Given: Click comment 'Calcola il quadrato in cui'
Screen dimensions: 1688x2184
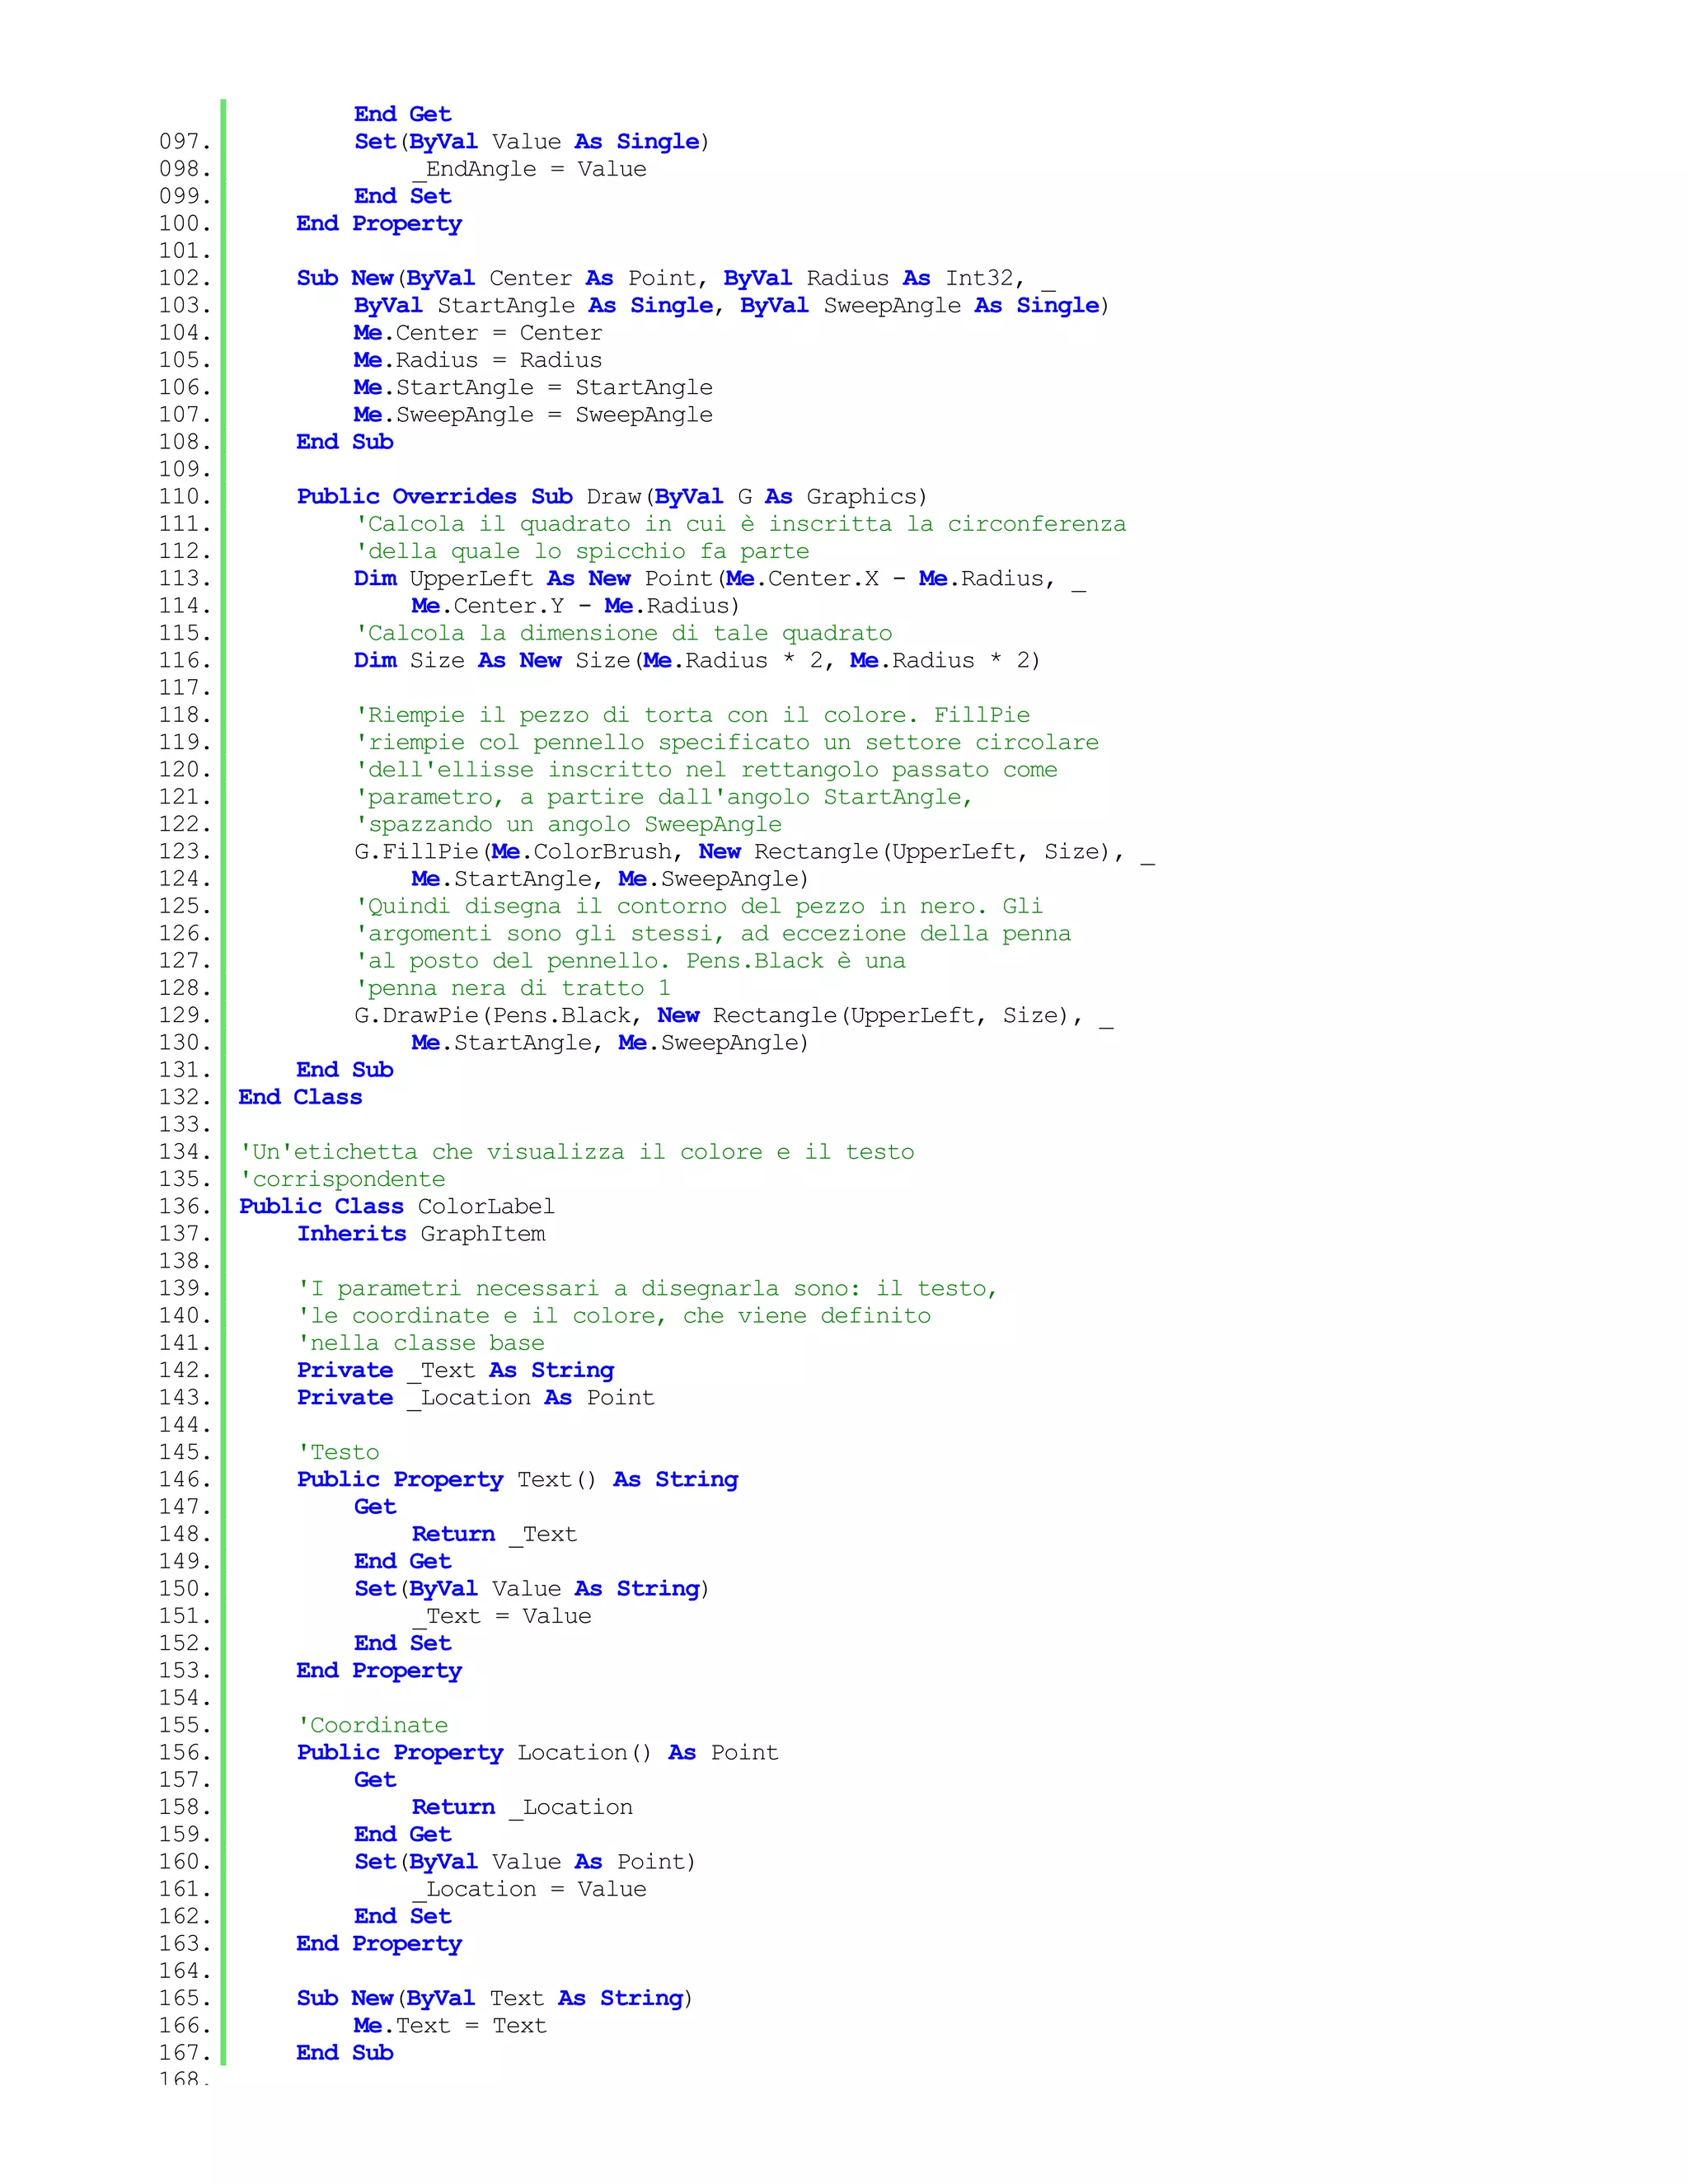Looking at the screenshot, I should coord(741,524).
